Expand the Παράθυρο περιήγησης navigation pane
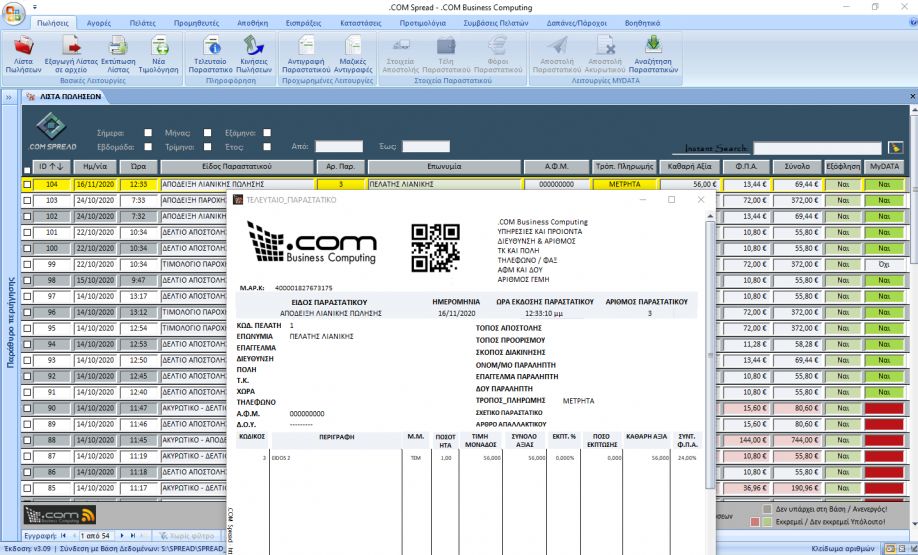Viewport: 918px width, 555px height. tap(9, 97)
